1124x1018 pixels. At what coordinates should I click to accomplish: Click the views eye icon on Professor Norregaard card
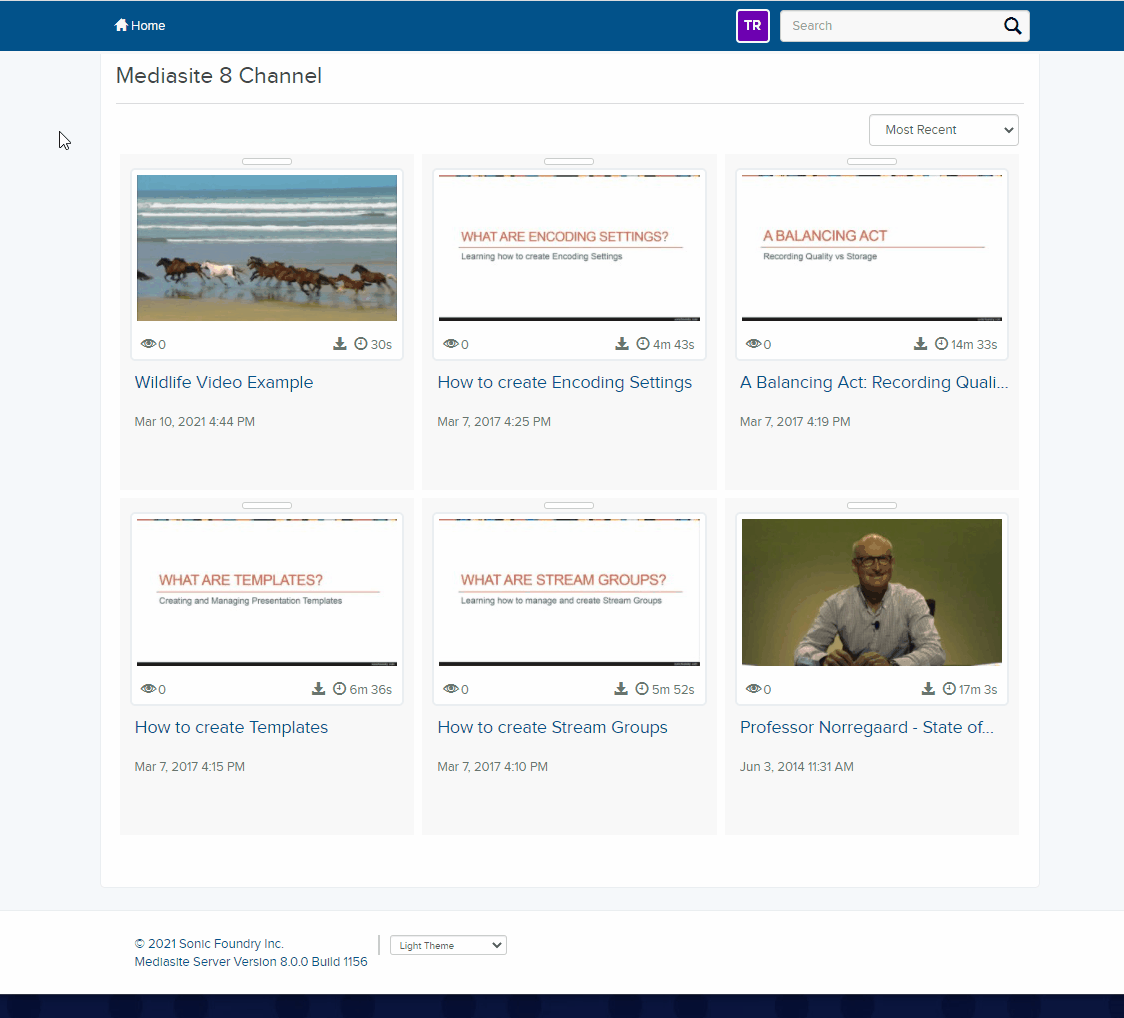tap(753, 688)
